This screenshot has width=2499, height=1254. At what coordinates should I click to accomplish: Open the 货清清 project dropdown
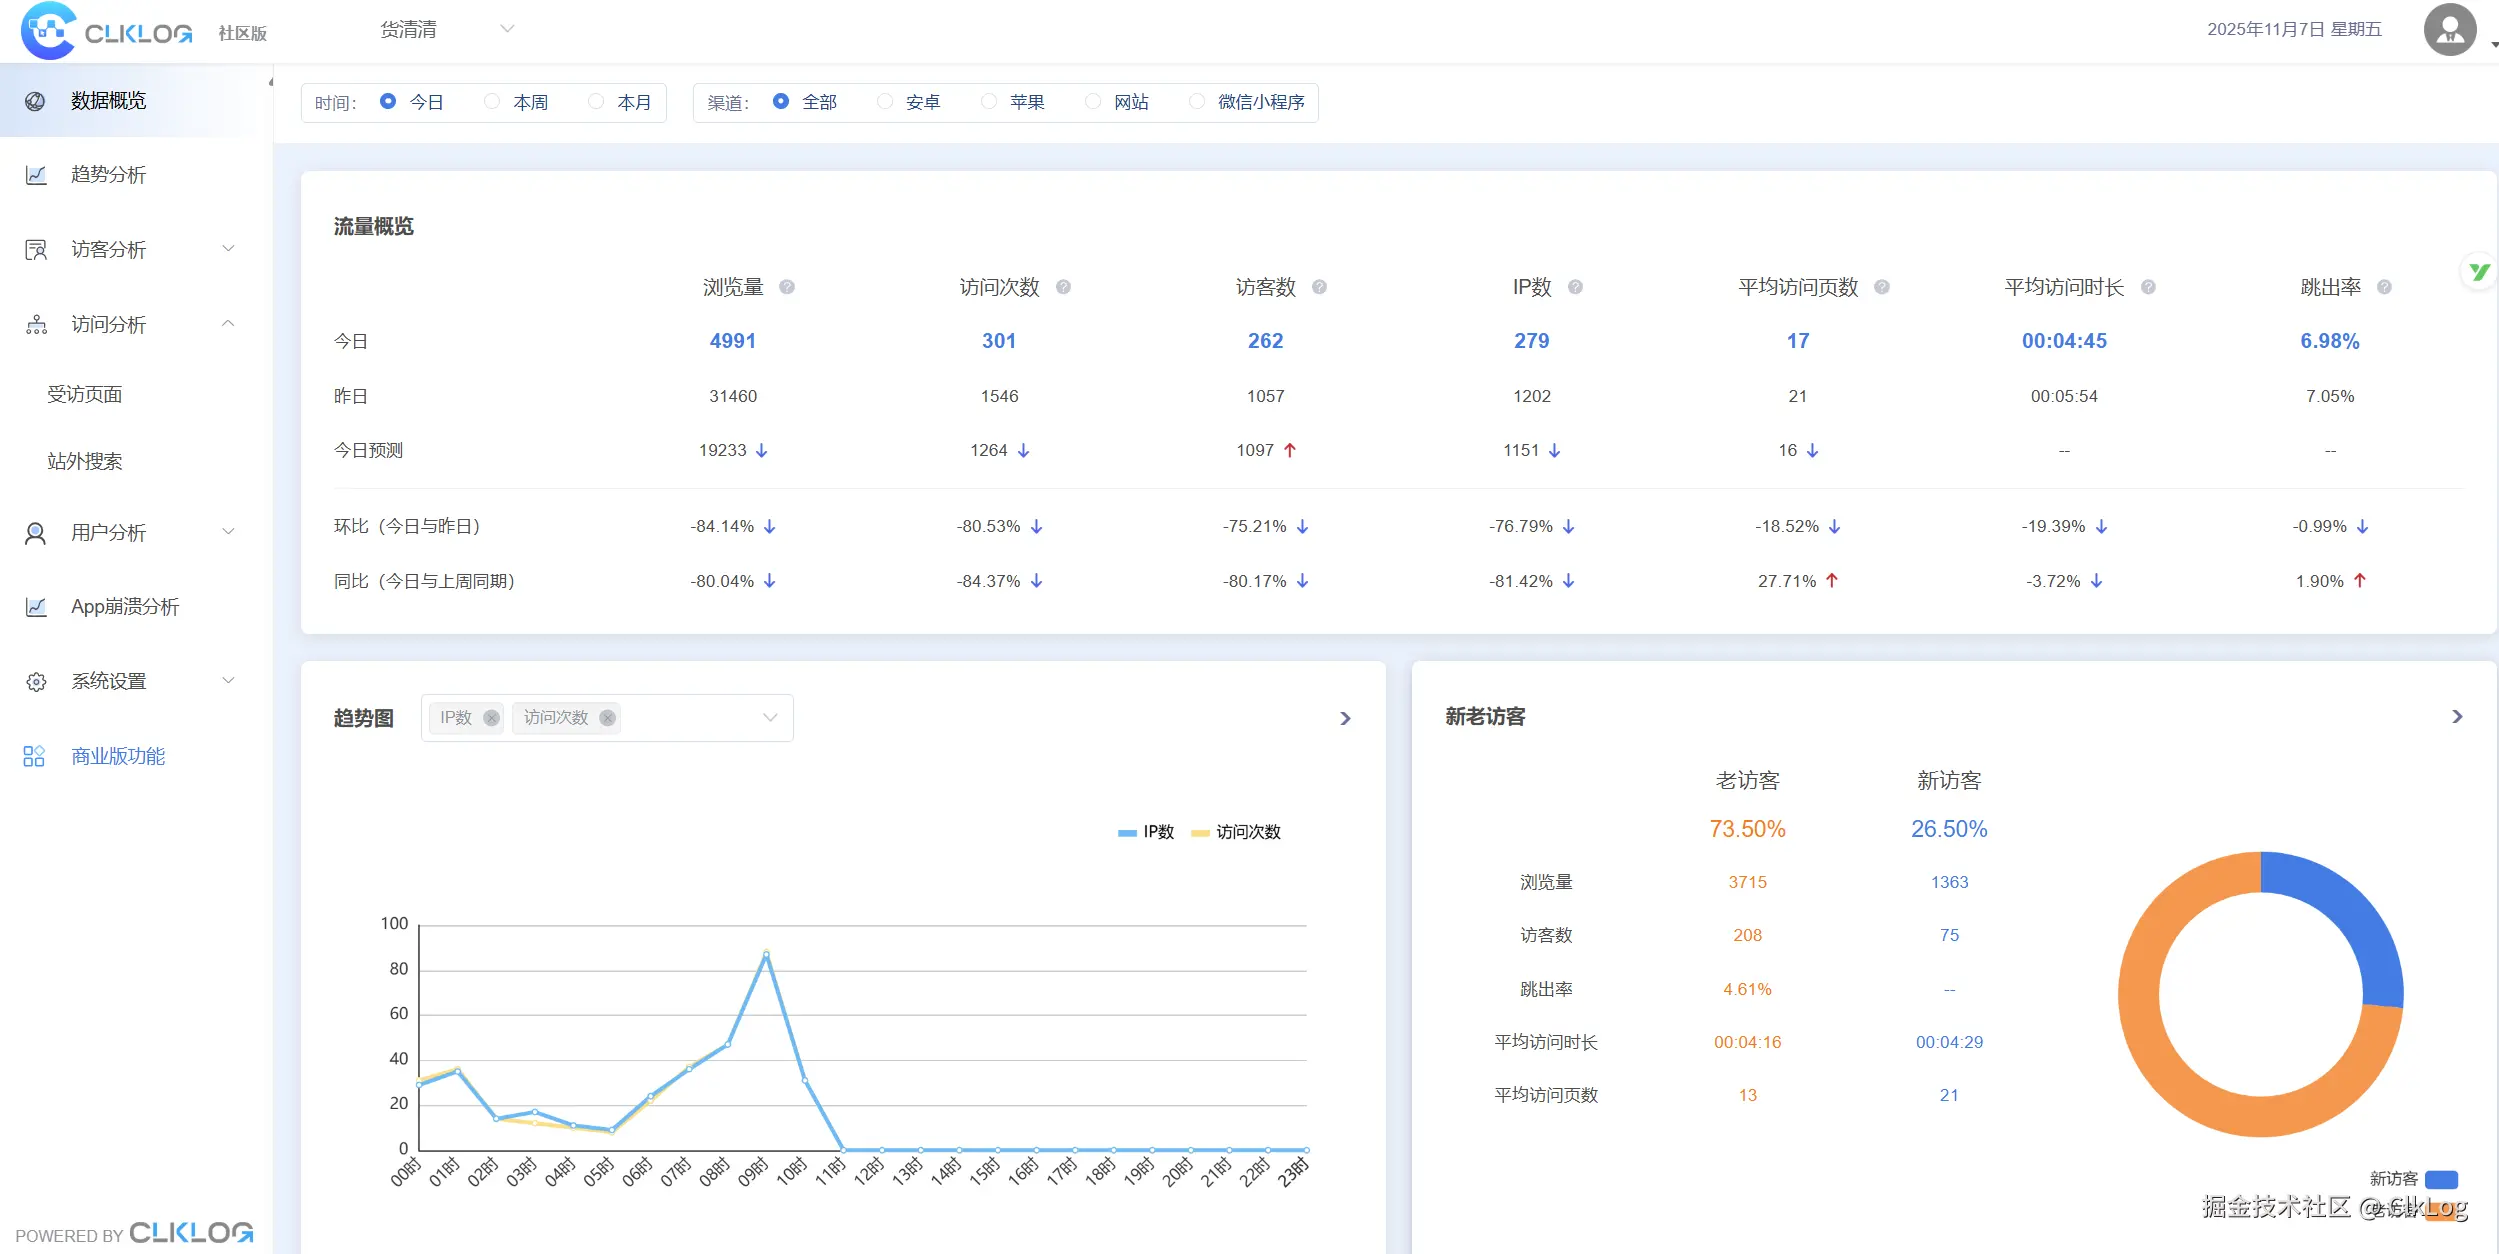pyautogui.click(x=446, y=30)
